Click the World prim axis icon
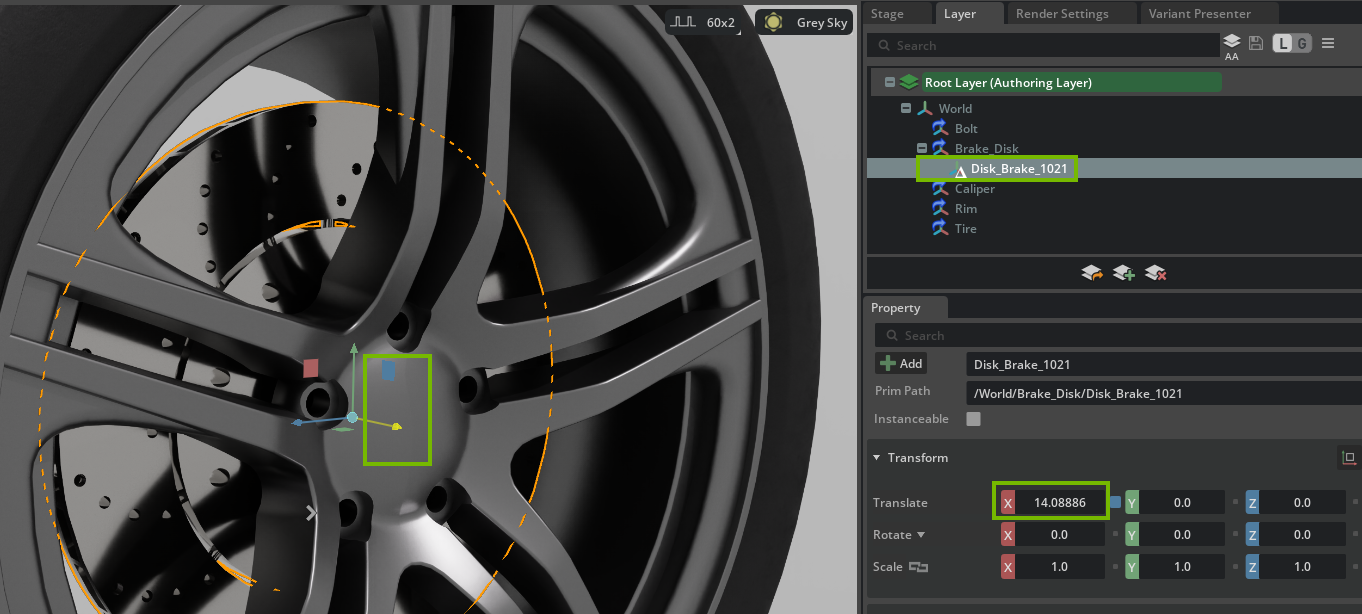Screen dimensions: 1362x614 click(x=925, y=108)
